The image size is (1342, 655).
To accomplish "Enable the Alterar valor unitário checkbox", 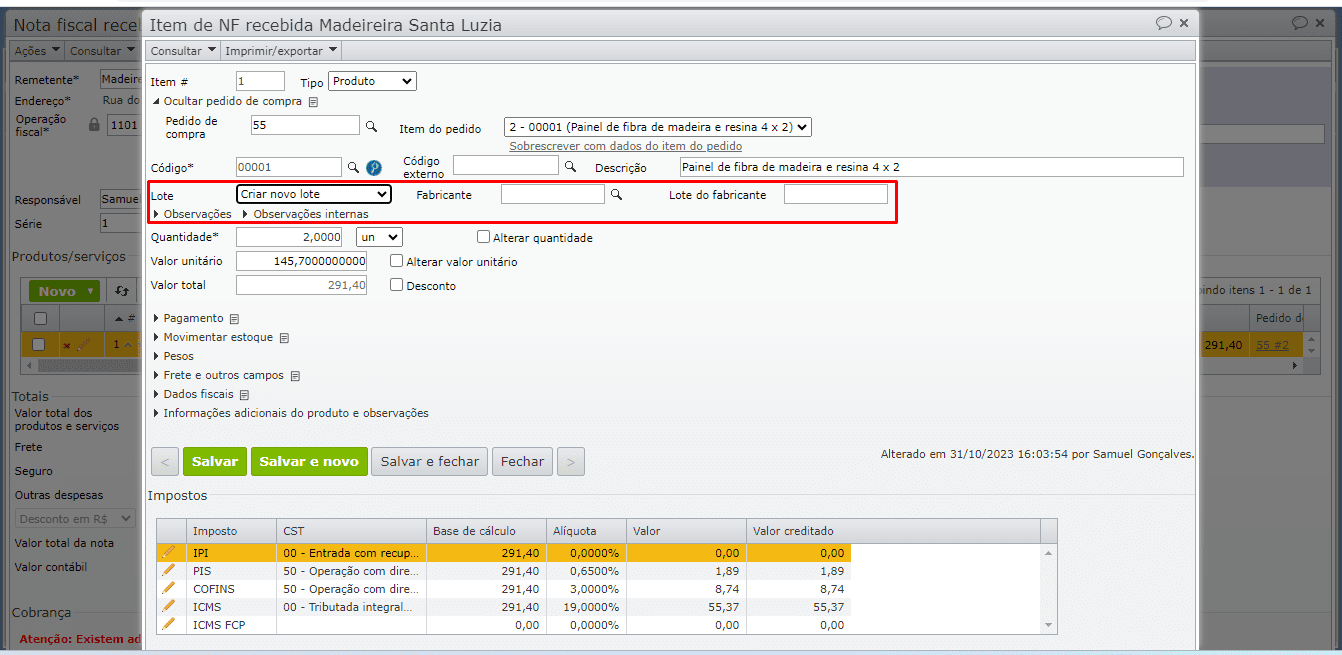I will coord(397,261).
